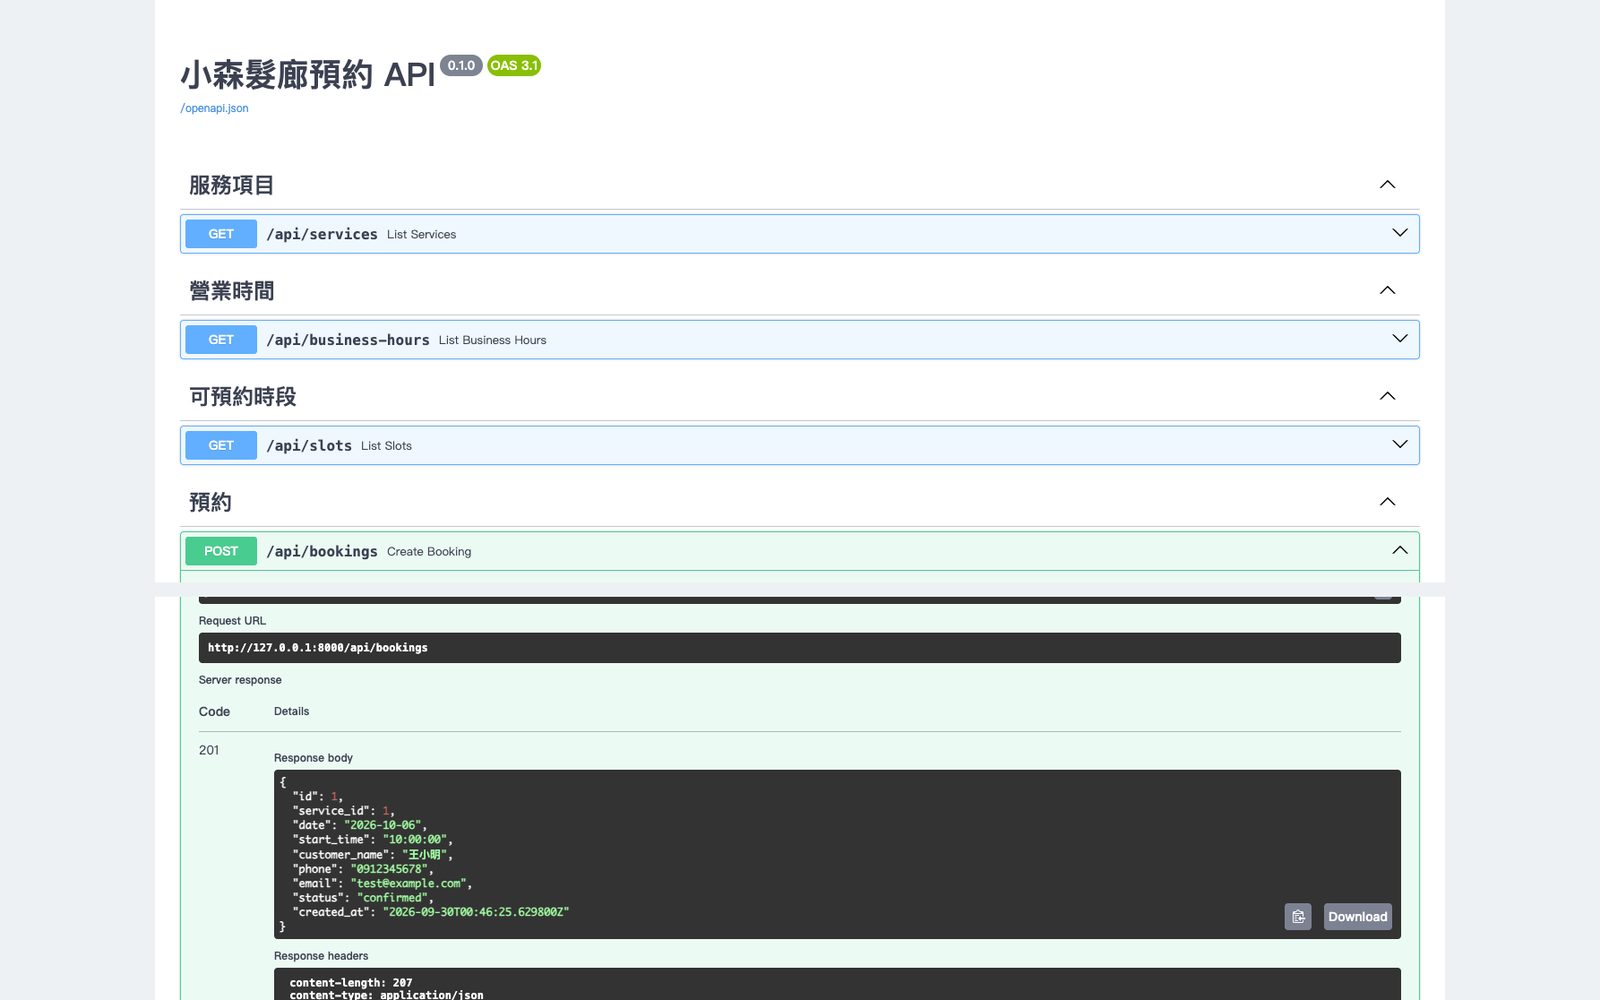Click the /api/bookings path text
This screenshot has height=1000, width=1600.
point(322,552)
